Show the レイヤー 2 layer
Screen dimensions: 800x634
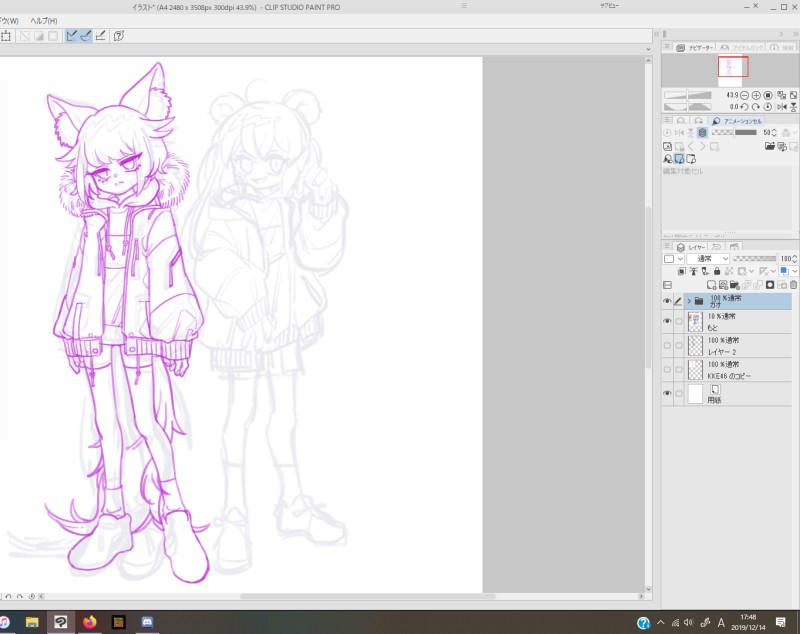[666, 346]
